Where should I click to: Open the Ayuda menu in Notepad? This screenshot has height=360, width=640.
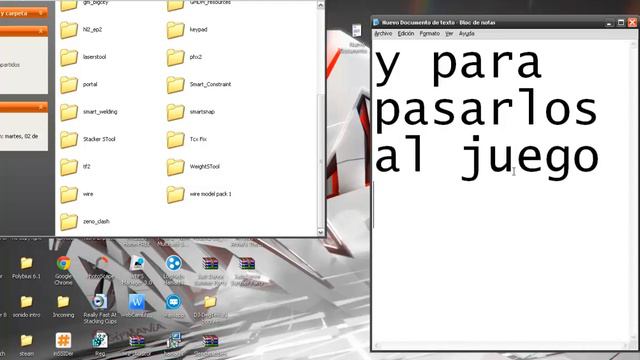[x=466, y=34]
